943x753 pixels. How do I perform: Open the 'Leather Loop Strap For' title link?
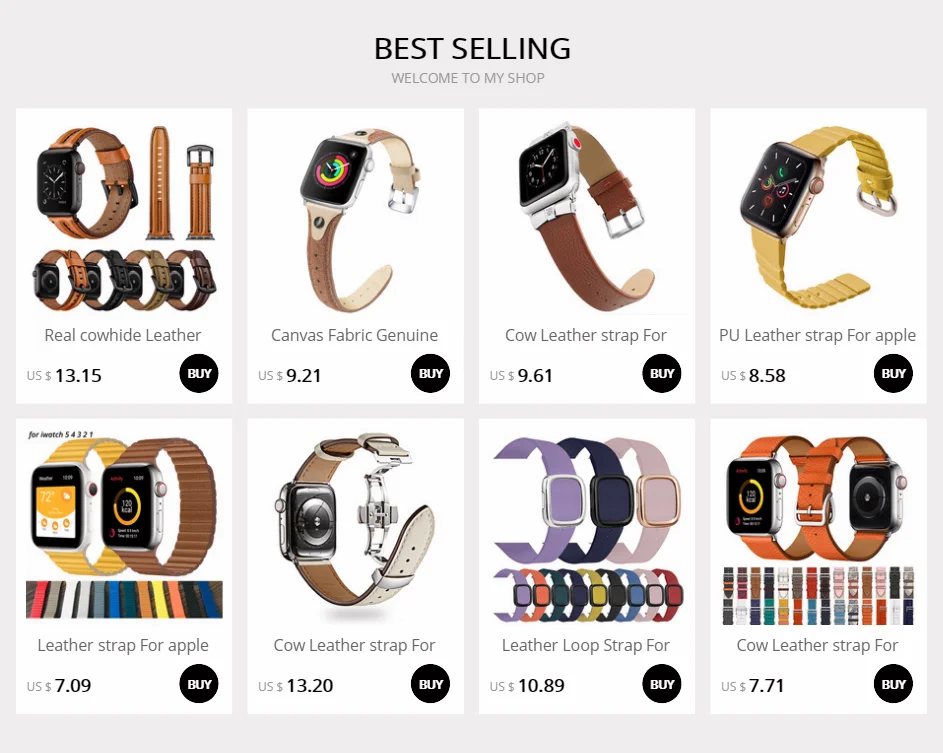[586, 645]
